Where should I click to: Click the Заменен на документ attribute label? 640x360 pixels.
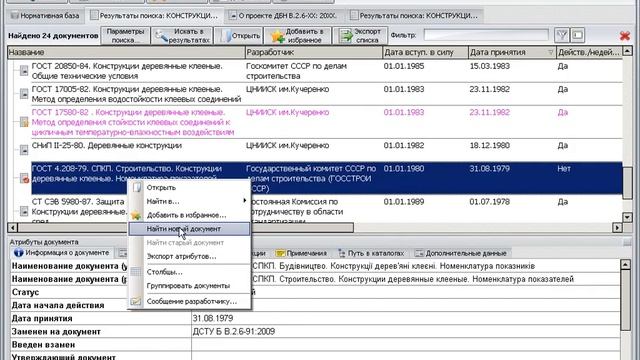[56, 331]
